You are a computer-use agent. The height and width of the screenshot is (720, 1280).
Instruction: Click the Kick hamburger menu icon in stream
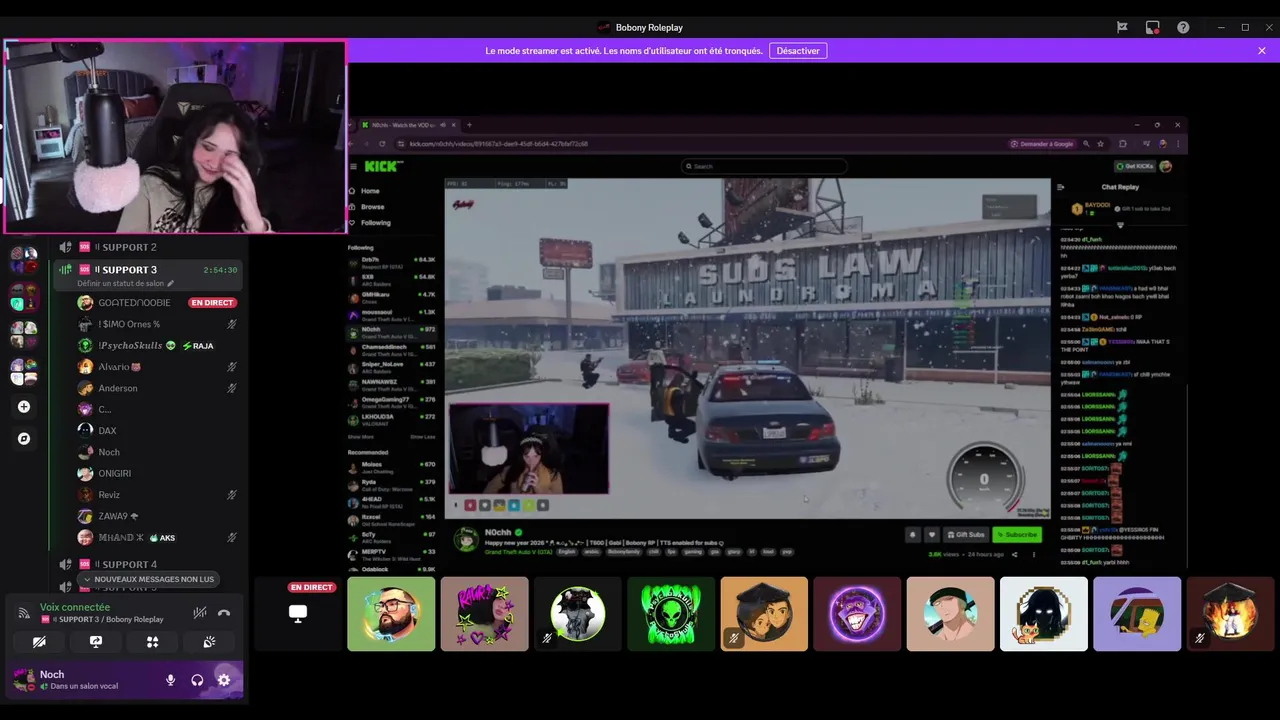click(x=353, y=166)
